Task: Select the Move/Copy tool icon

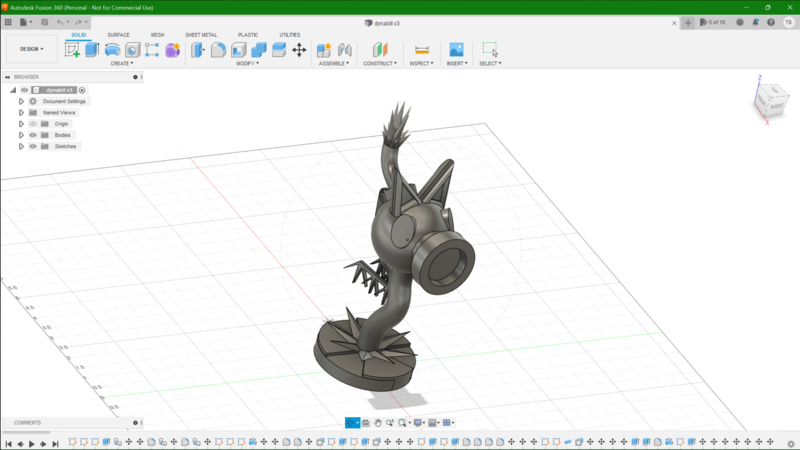Action: pos(299,49)
